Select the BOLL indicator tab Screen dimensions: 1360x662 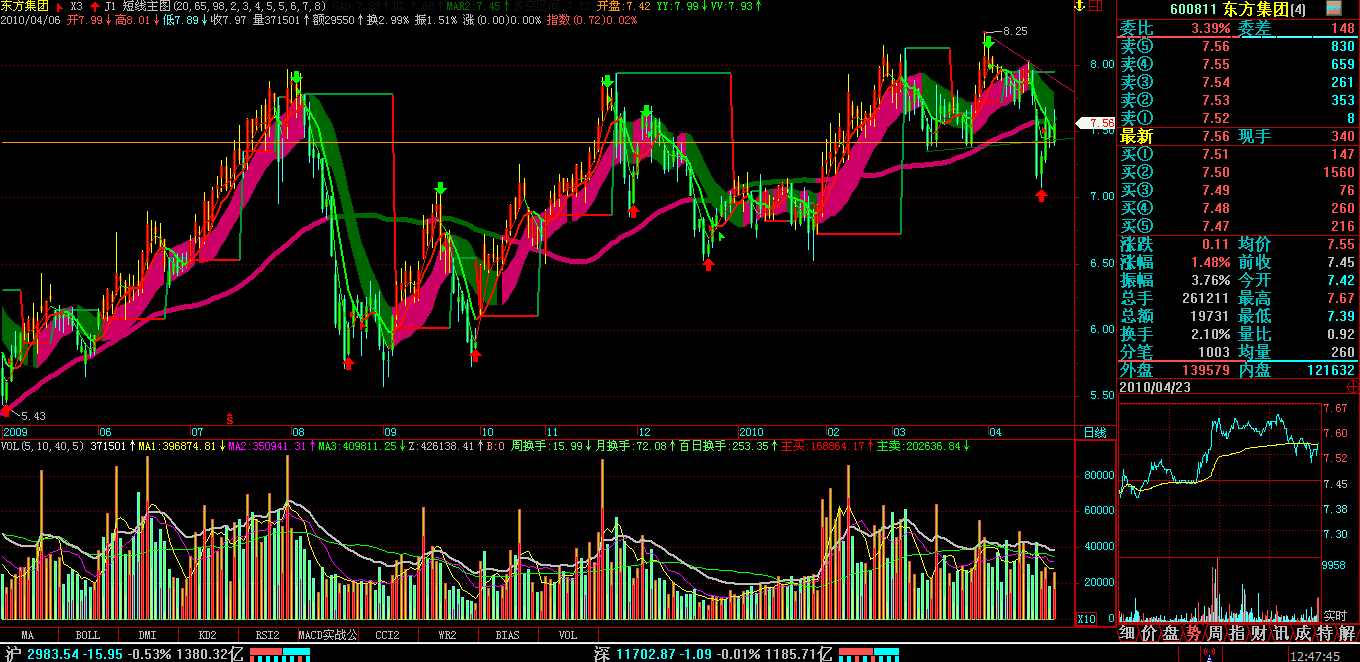pyautogui.click(x=88, y=634)
